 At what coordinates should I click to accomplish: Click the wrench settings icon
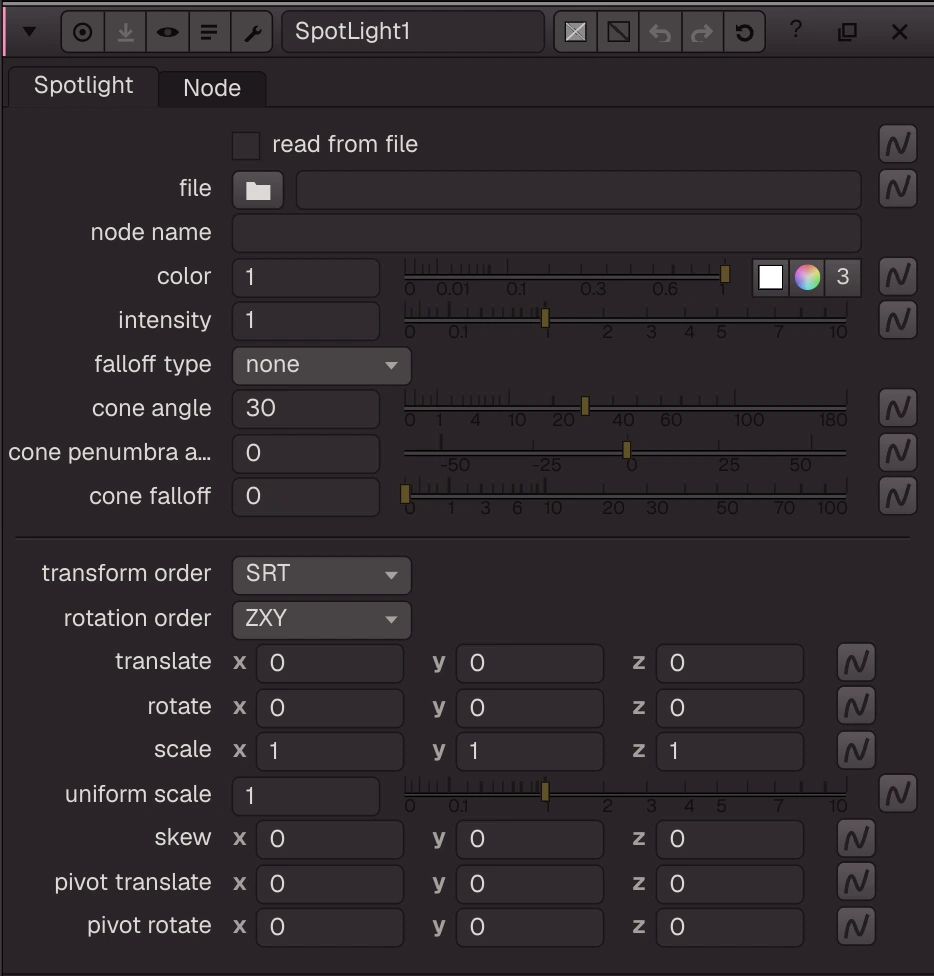(252, 32)
